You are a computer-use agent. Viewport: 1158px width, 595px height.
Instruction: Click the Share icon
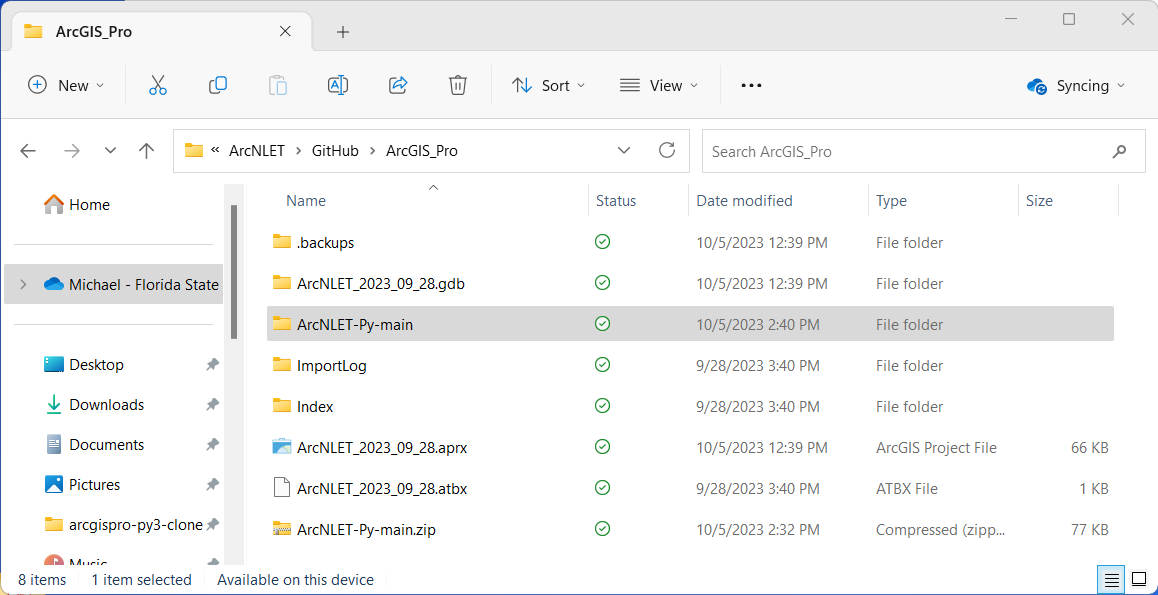[398, 86]
